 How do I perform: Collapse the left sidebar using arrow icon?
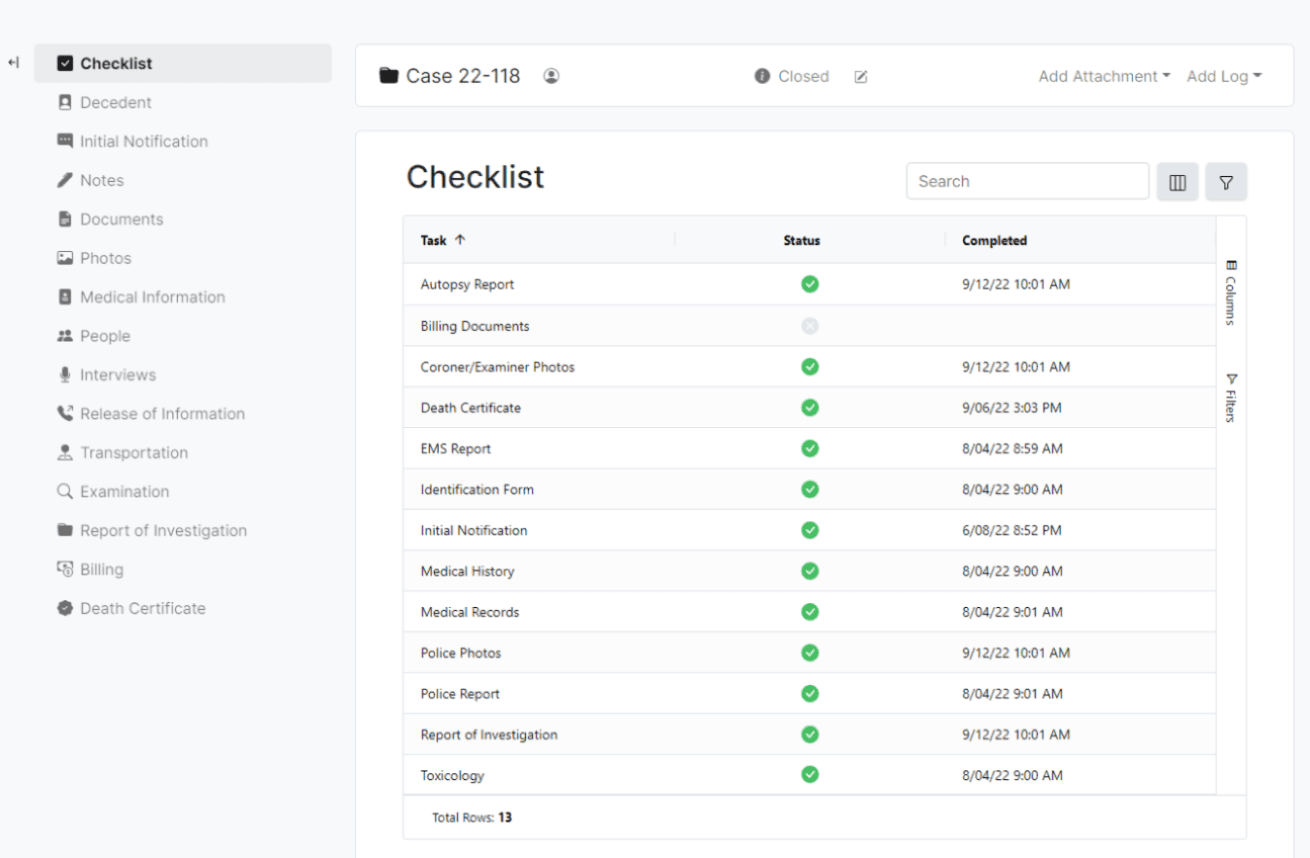click(13, 63)
